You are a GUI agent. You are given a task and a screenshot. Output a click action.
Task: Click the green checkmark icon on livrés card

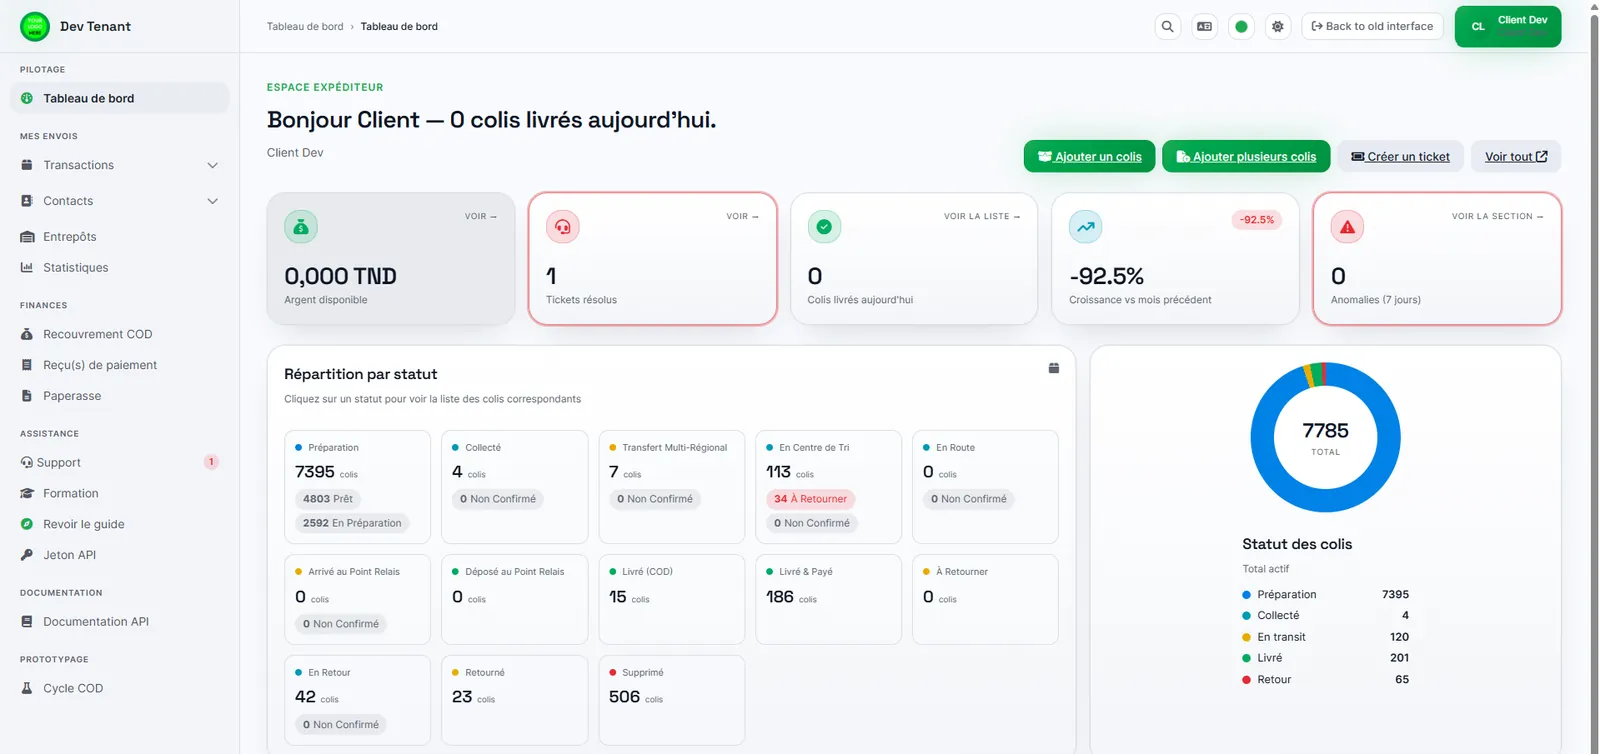pos(824,227)
